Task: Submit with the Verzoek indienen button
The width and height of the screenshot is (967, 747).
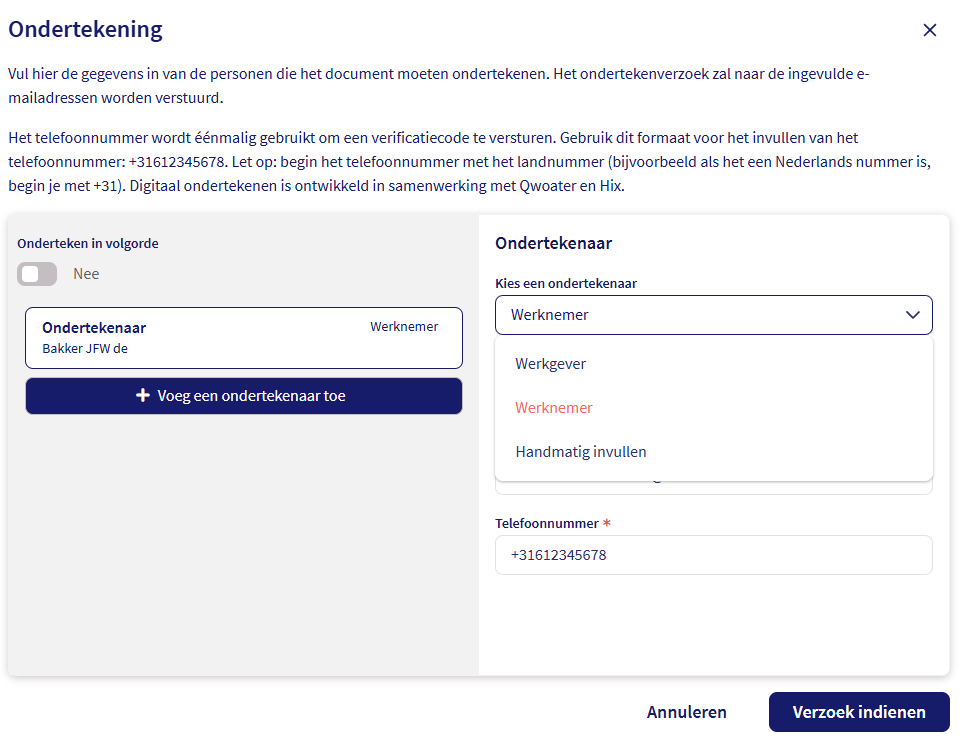Action: click(x=858, y=712)
